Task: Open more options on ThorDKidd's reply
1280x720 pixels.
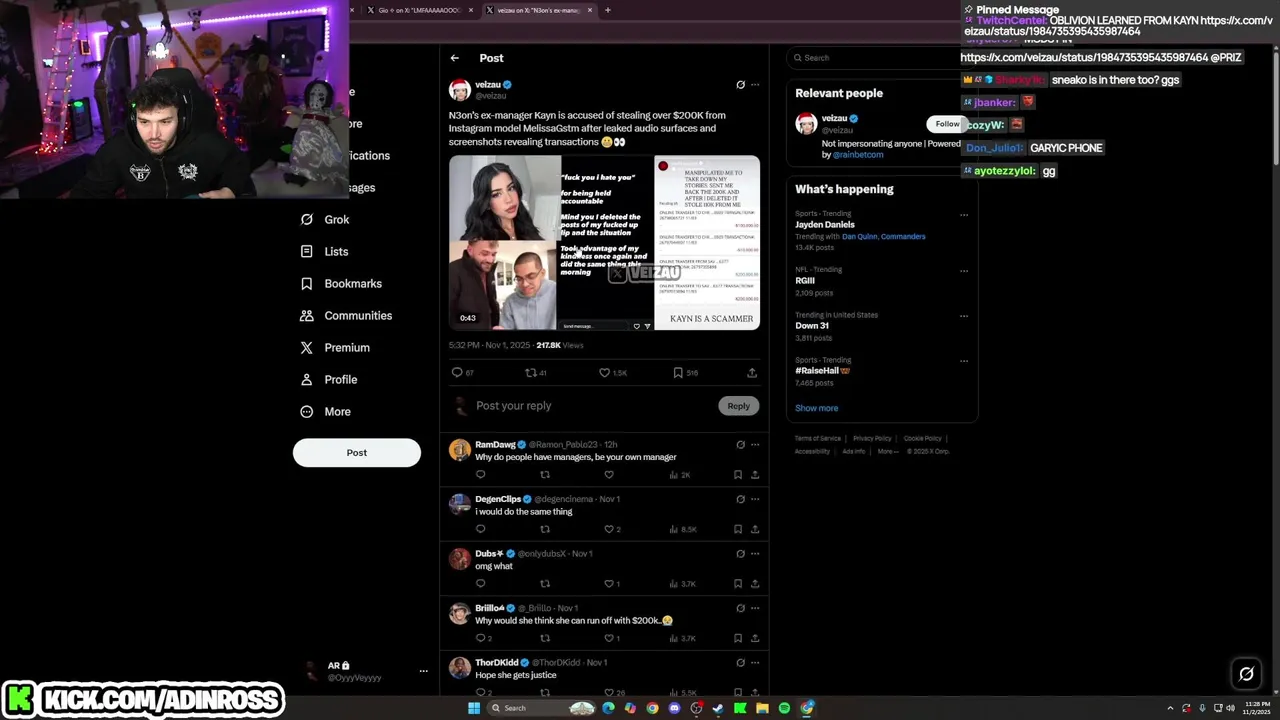Action: pyautogui.click(x=755, y=663)
